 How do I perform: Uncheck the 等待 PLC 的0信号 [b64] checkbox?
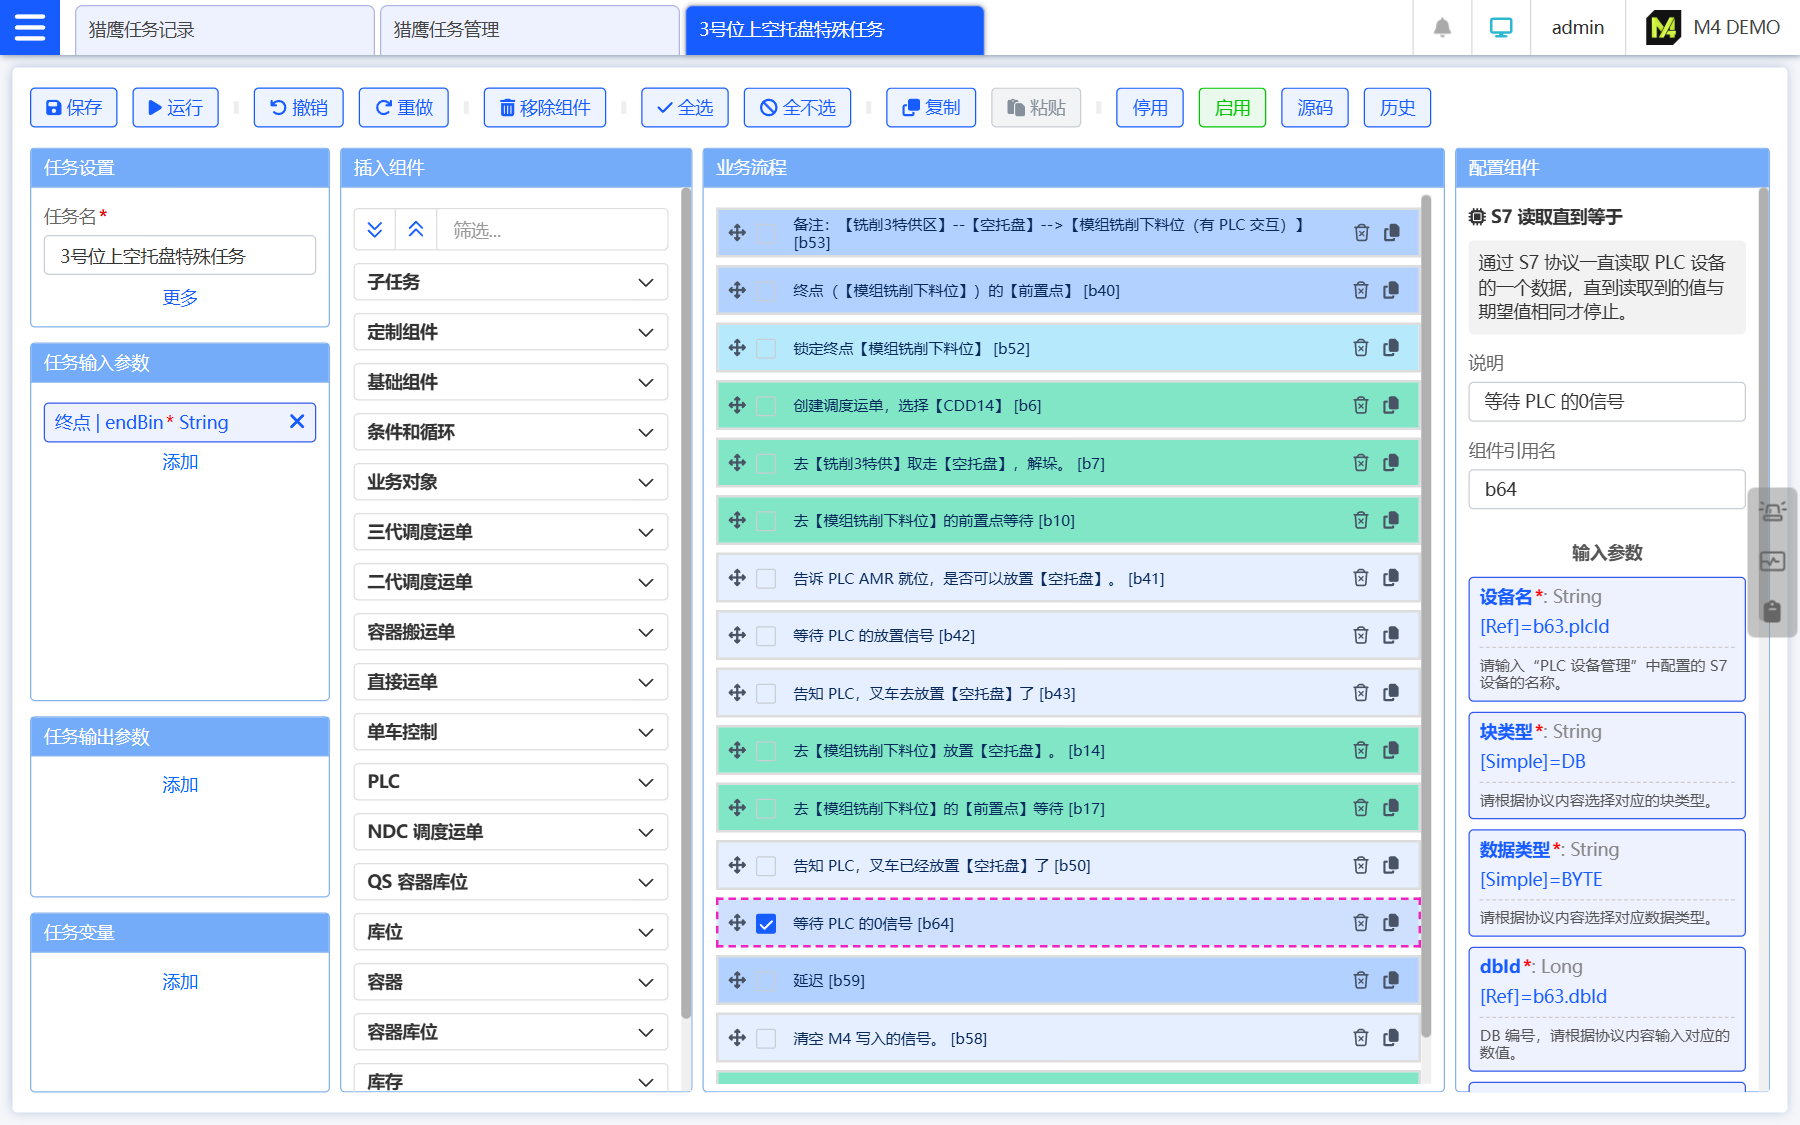tap(766, 923)
